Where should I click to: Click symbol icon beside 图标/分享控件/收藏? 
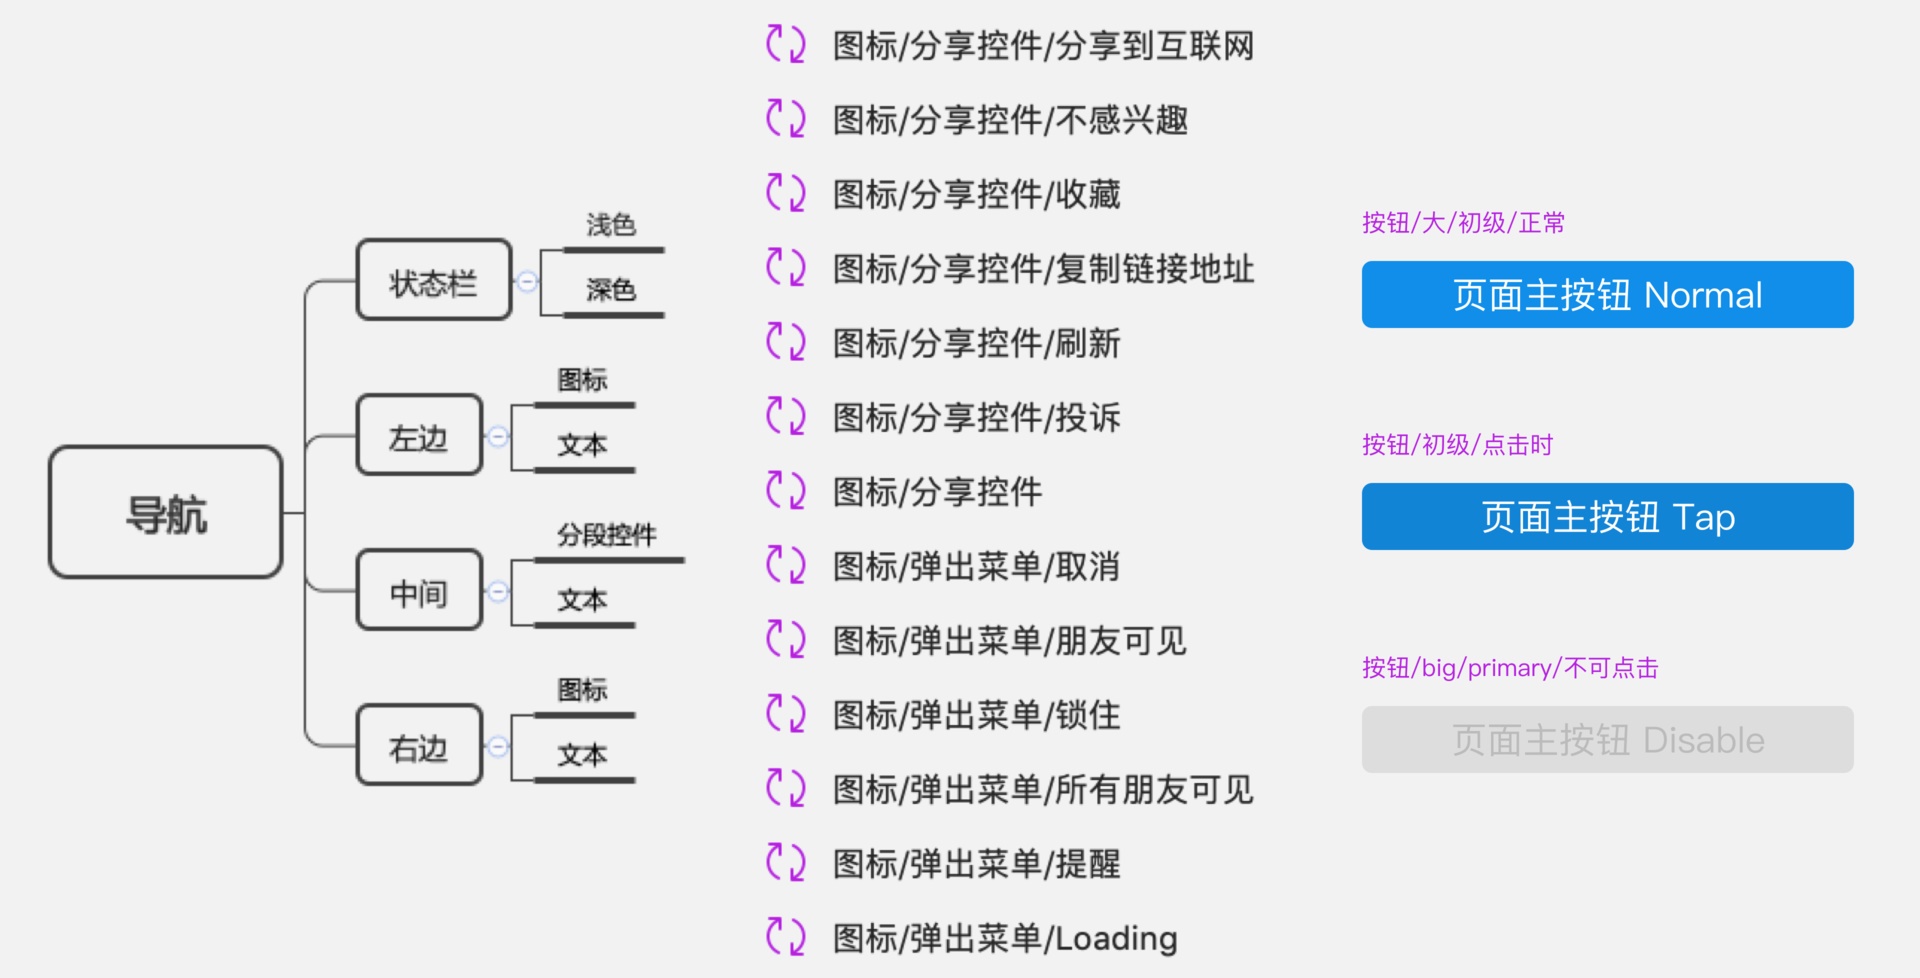(x=785, y=193)
